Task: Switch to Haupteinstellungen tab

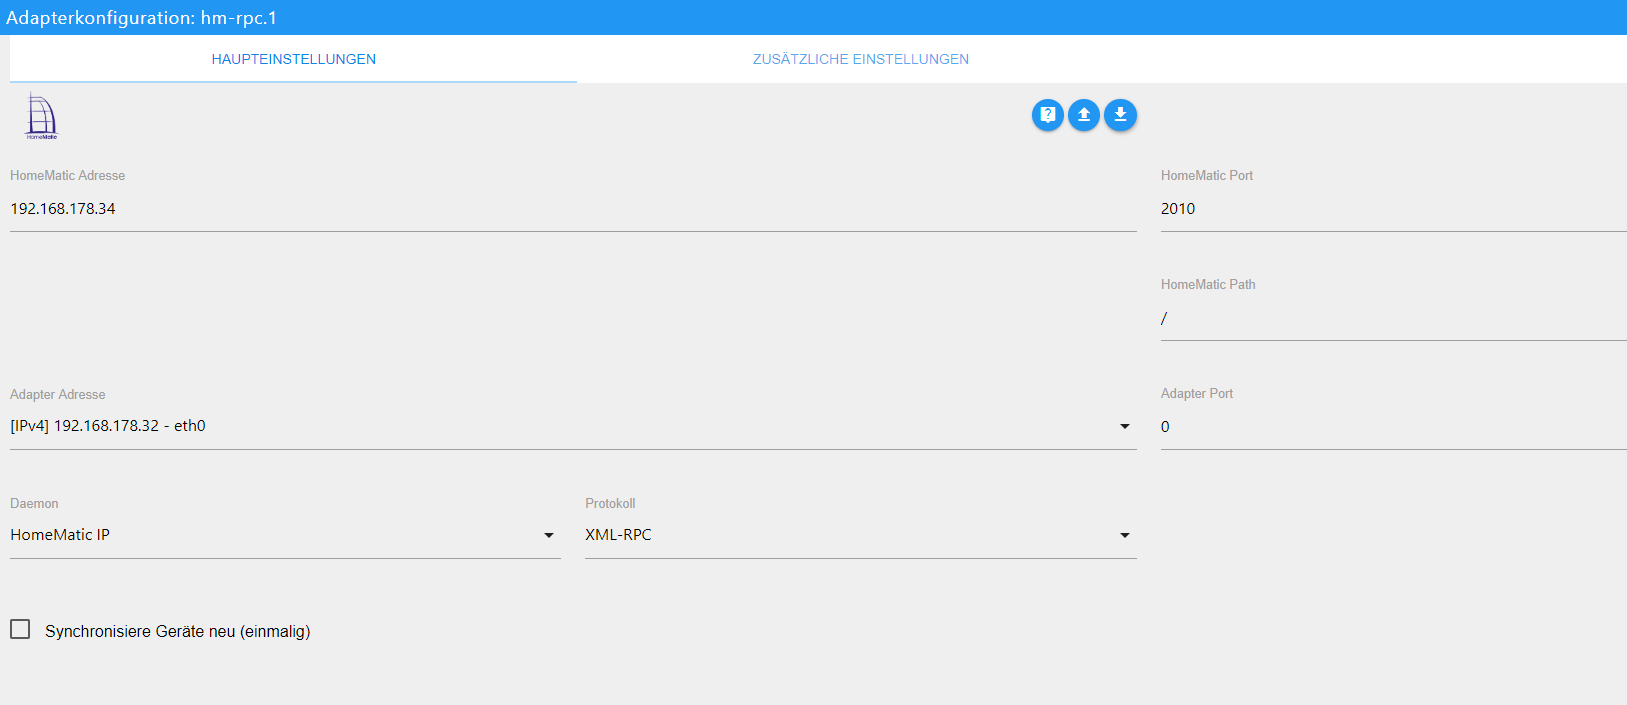Action: (293, 59)
